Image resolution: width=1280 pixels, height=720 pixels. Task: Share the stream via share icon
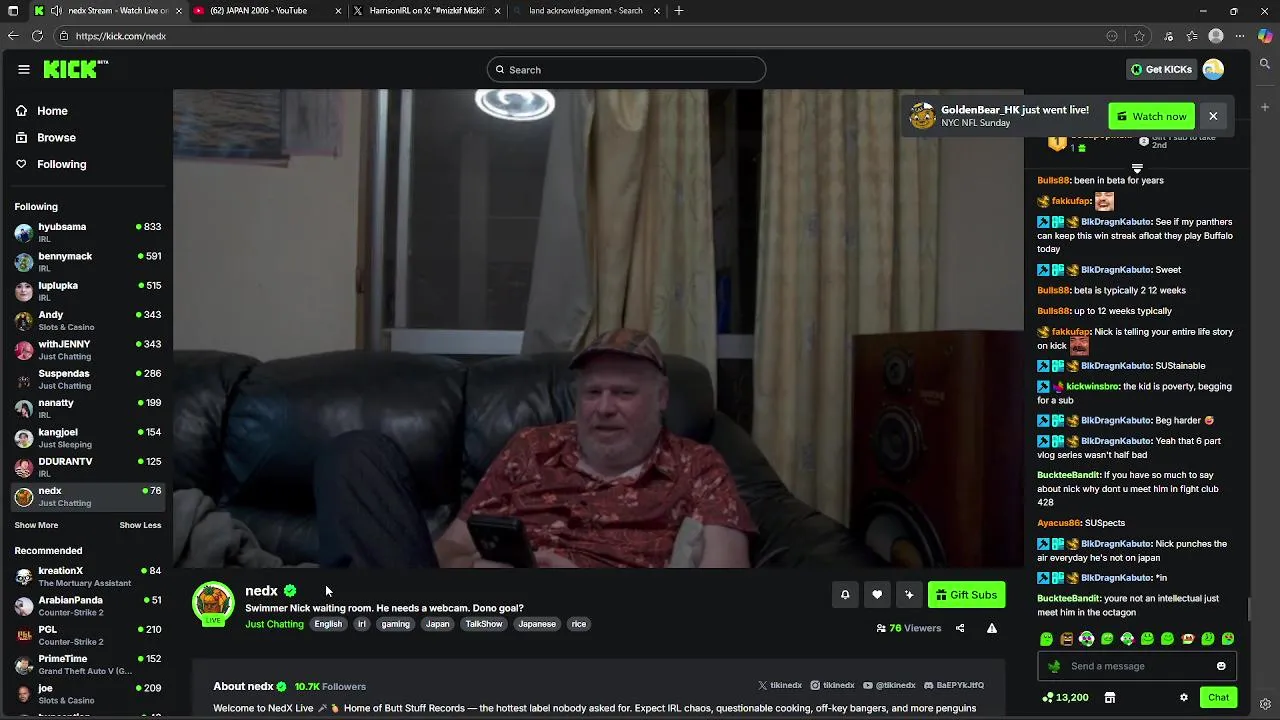click(960, 628)
